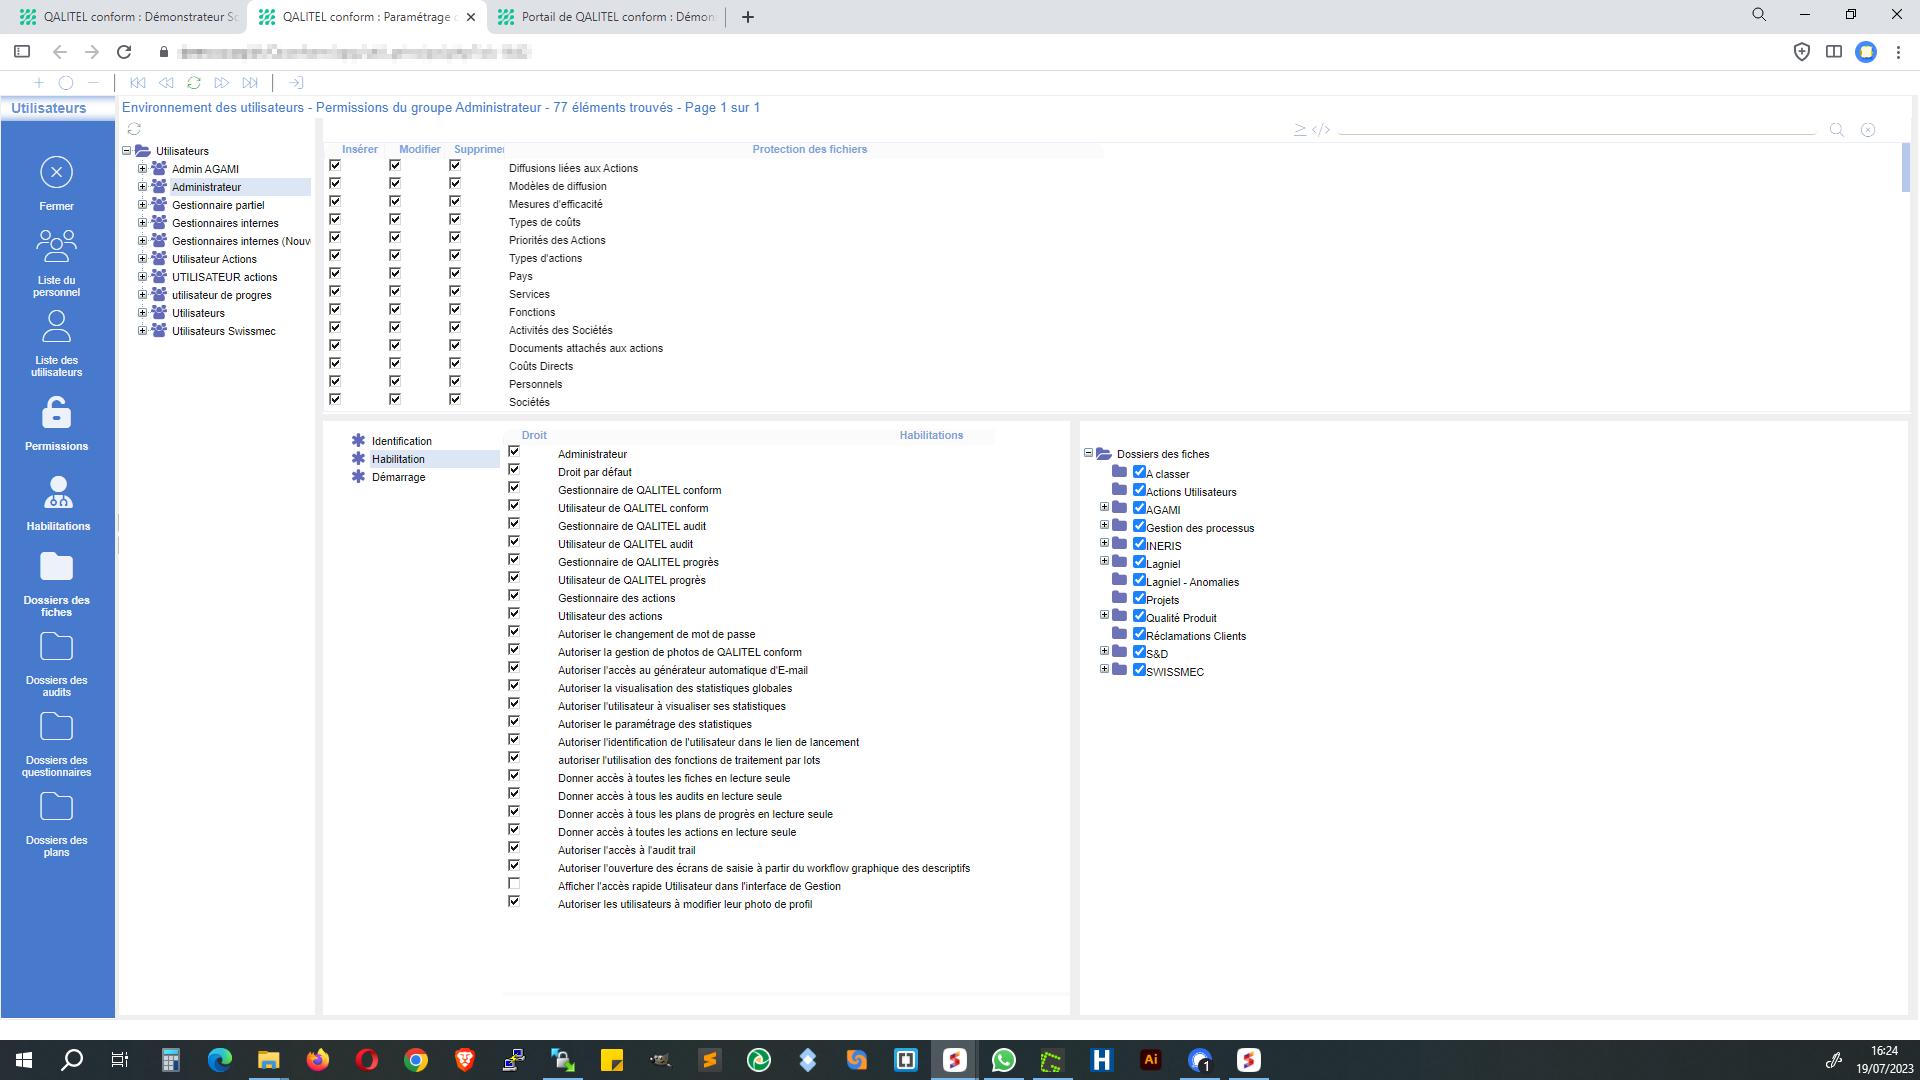Open Firefox from the Windows taskbar
This screenshot has width=1920, height=1080.
pos(318,1060)
